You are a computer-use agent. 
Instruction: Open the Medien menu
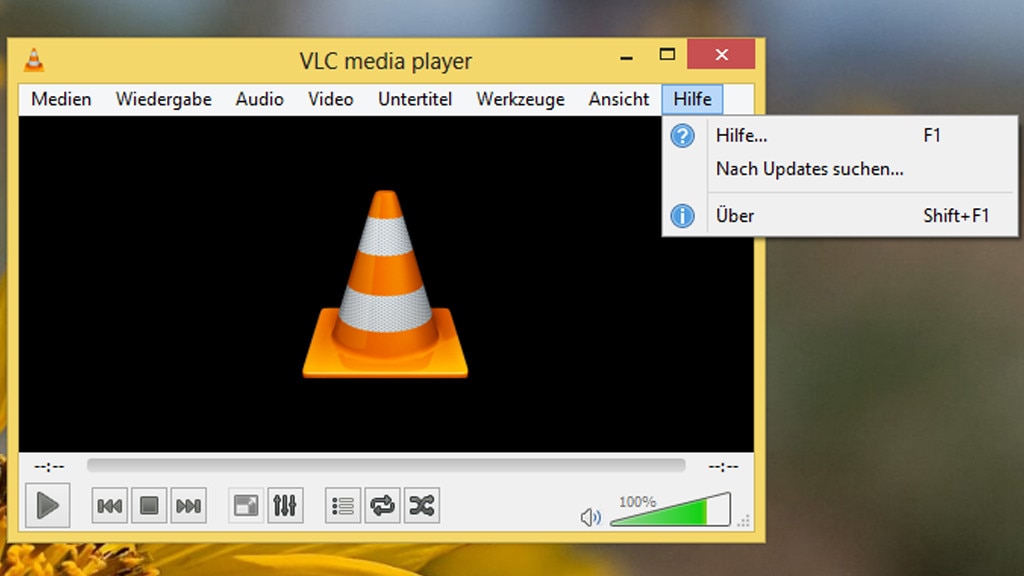click(61, 99)
